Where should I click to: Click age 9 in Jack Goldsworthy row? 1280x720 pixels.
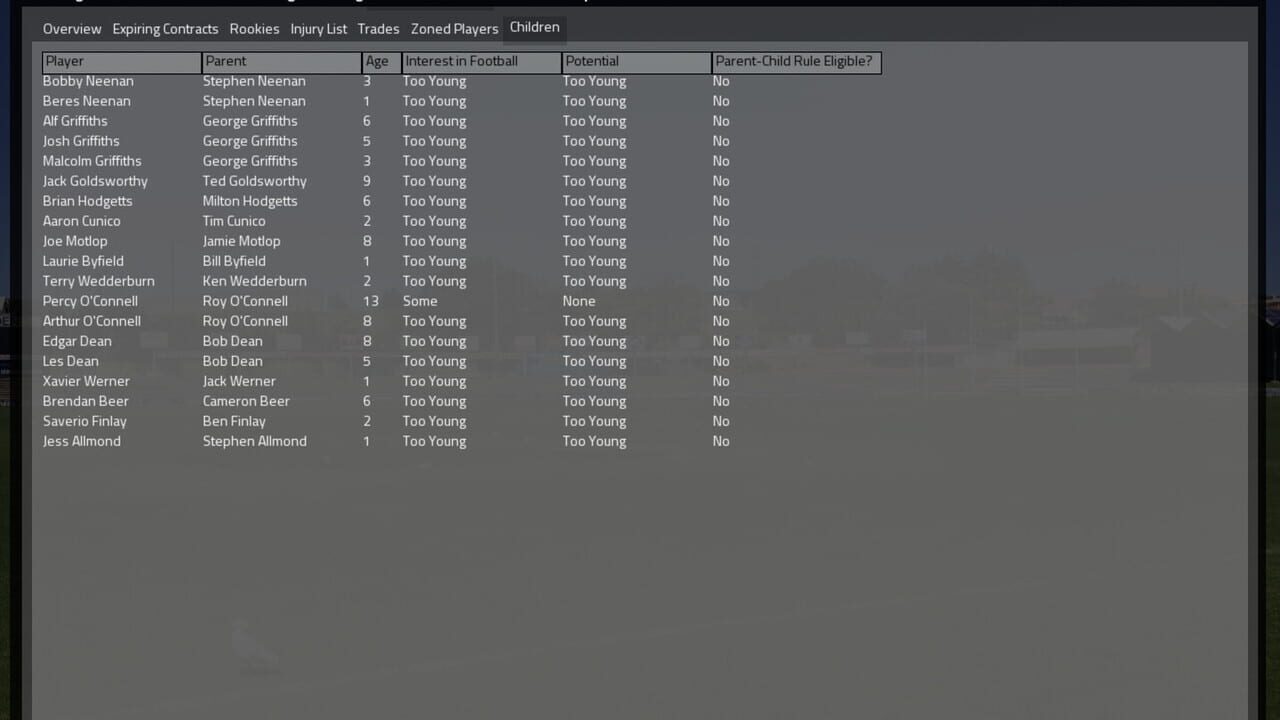367,181
